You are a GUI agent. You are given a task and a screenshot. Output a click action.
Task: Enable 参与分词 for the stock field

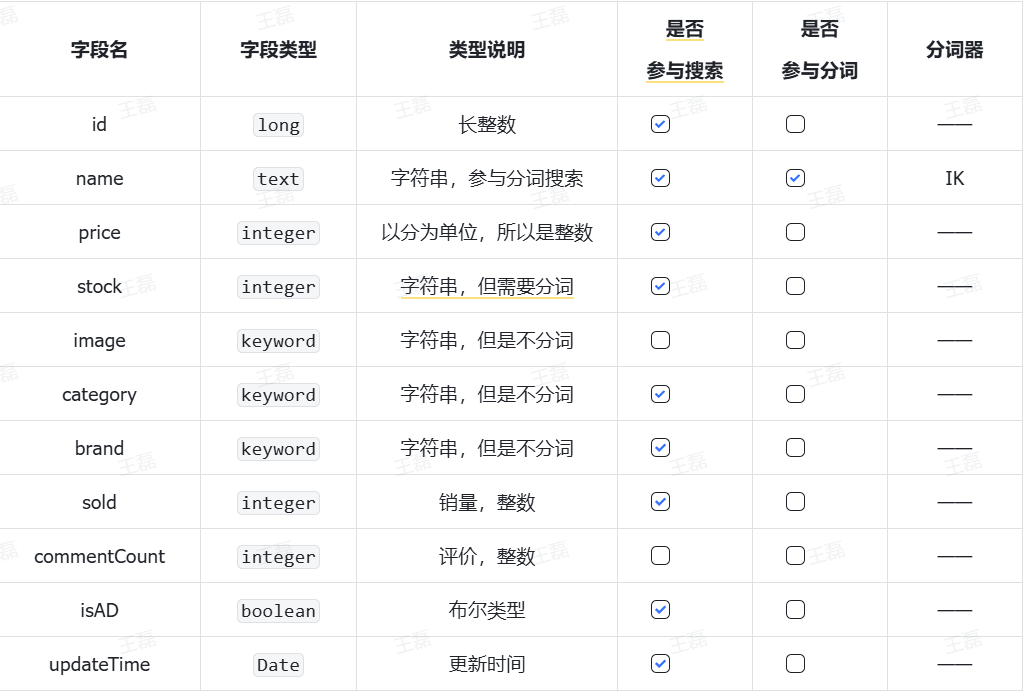tap(795, 286)
